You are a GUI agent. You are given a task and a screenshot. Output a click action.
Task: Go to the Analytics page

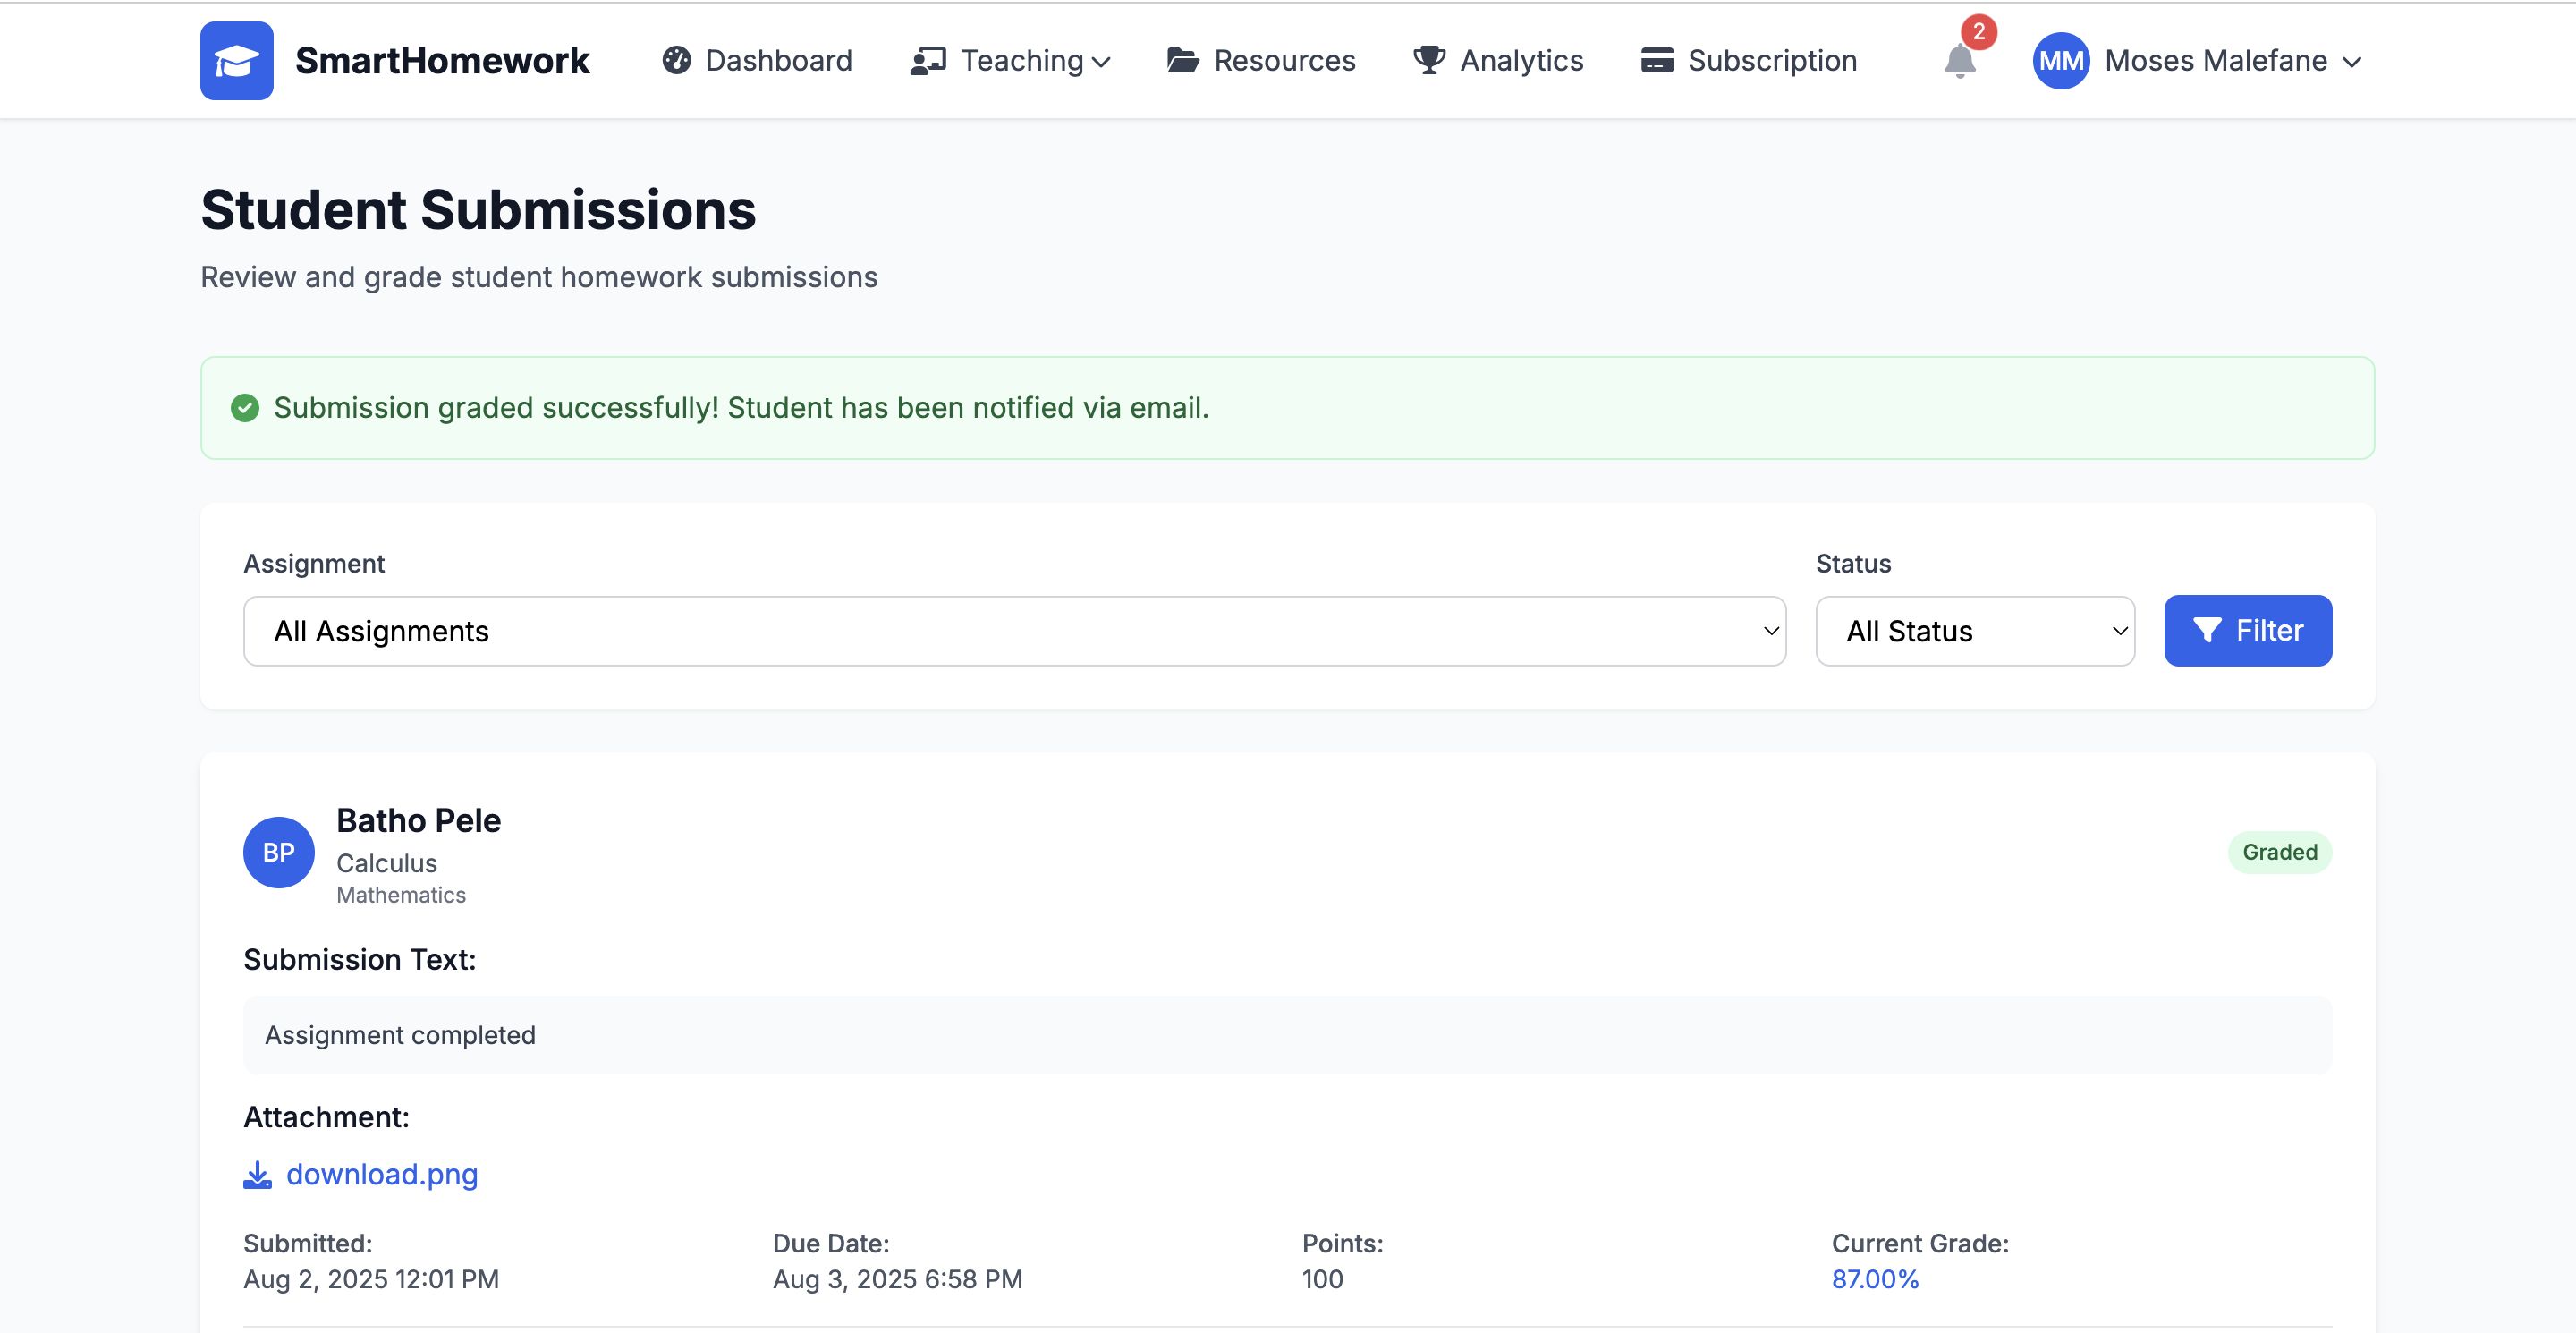coord(1520,61)
